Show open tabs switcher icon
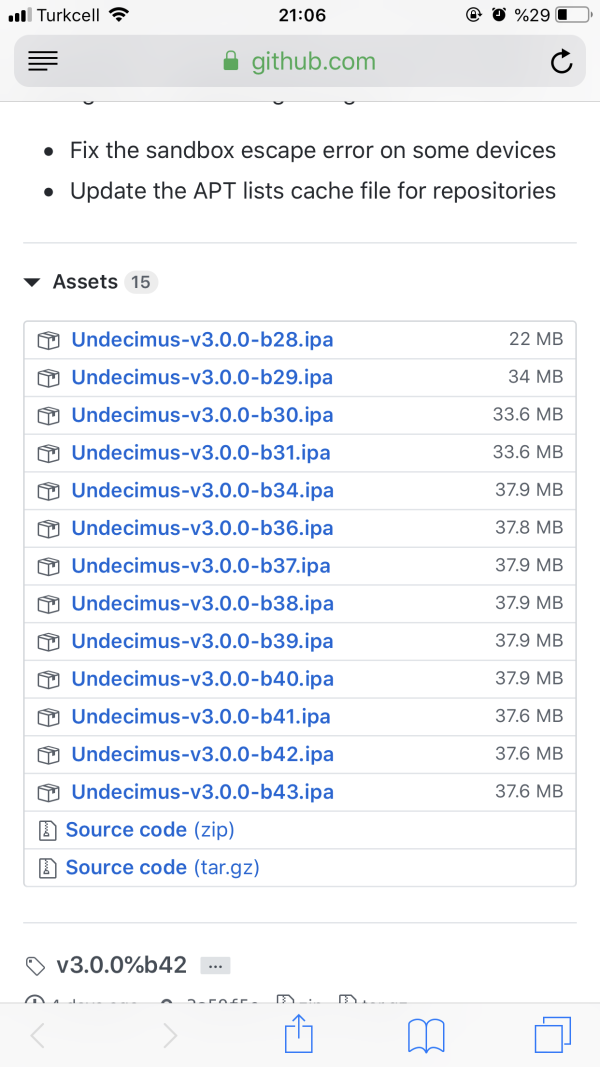The height and width of the screenshot is (1067, 600). tap(553, 1033)
